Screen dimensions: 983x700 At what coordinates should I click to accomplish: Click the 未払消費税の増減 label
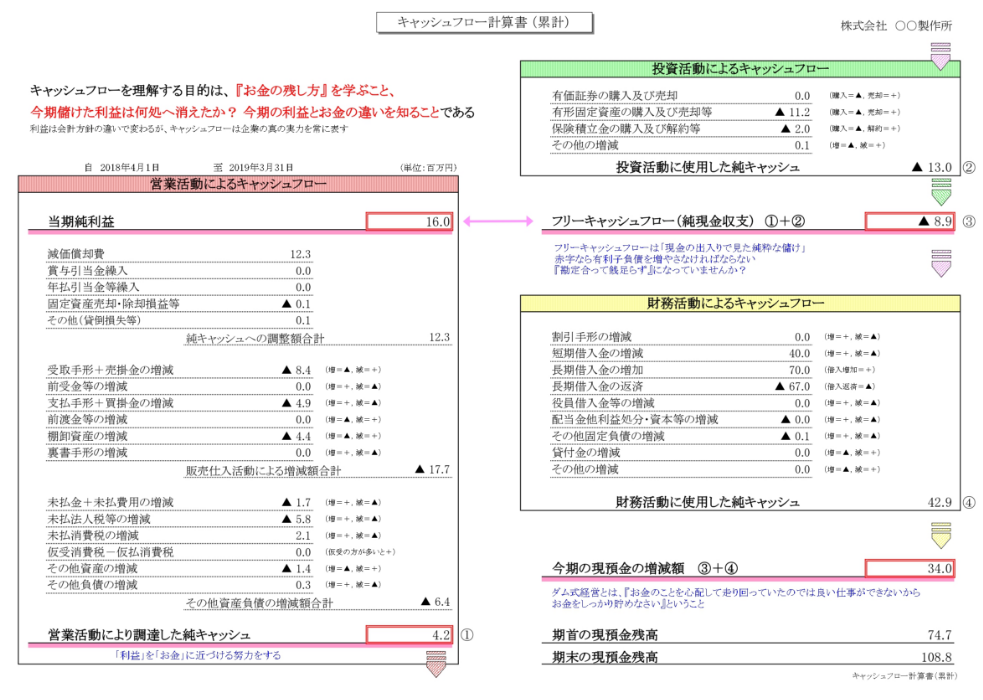click(93, 535)
